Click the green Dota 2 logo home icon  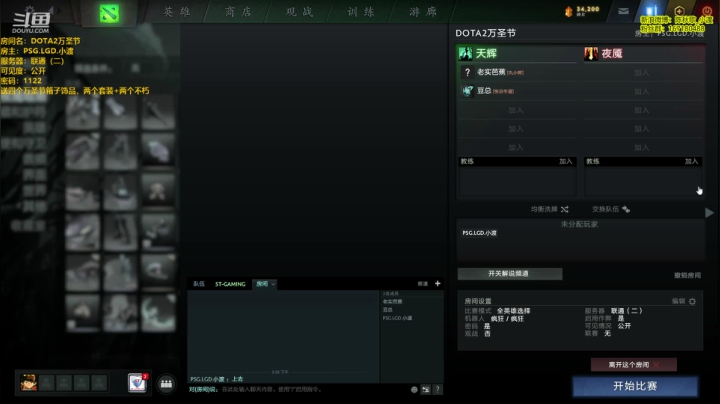[109, 13]
